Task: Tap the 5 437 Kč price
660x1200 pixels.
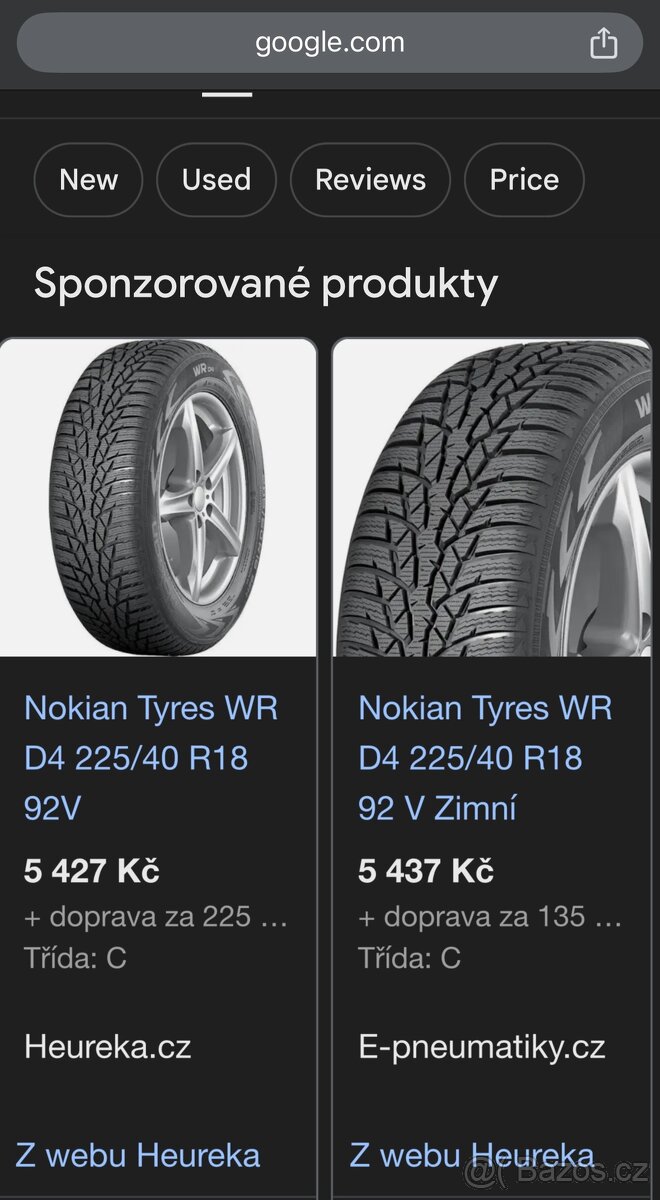Action: (x=424, y=871)
